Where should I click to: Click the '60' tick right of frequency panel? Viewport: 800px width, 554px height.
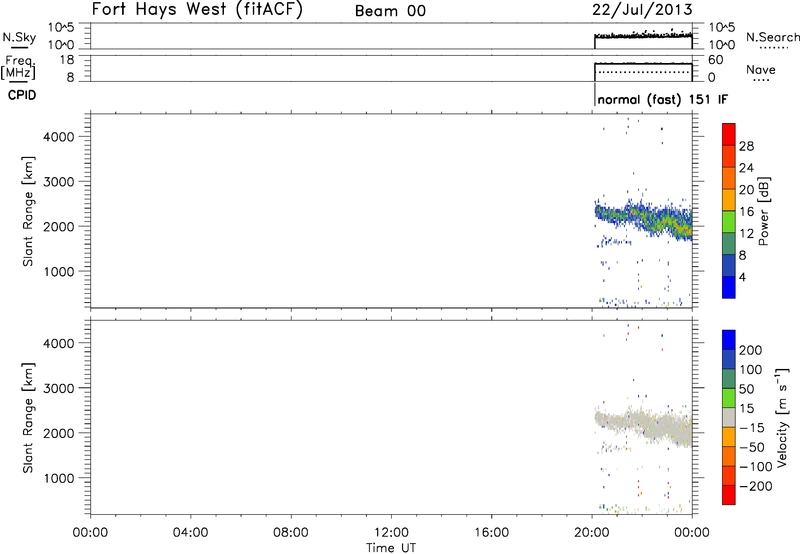tap(715, 60)
